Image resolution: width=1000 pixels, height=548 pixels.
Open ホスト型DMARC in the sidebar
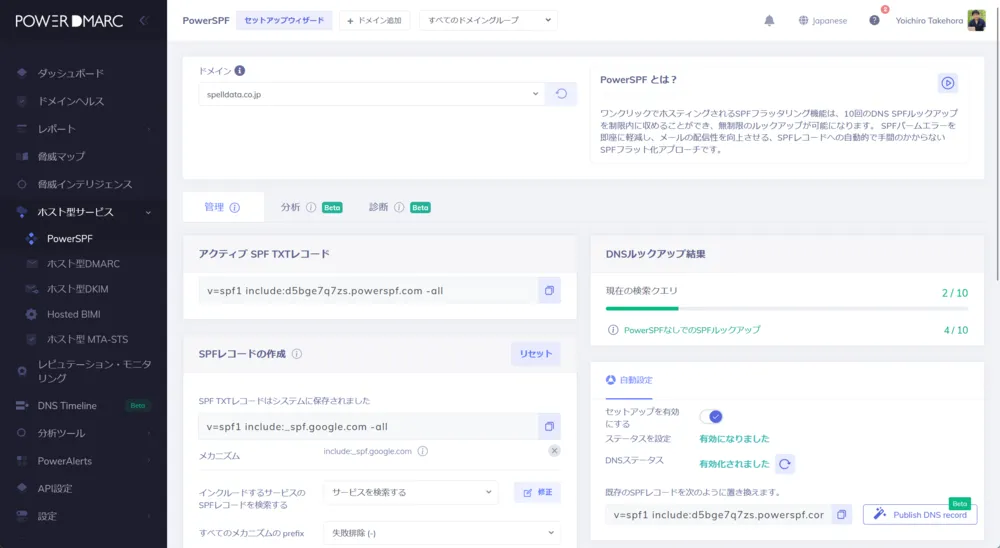point(83,264)
